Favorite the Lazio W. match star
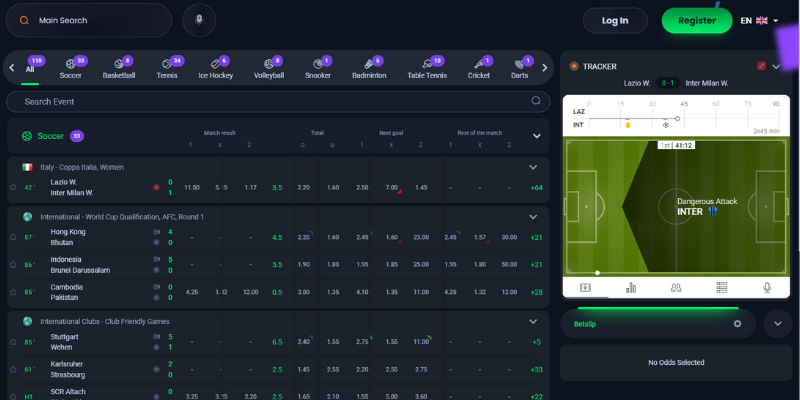The image size is (800, 400). pyautogui.click(x=13, y=187)
